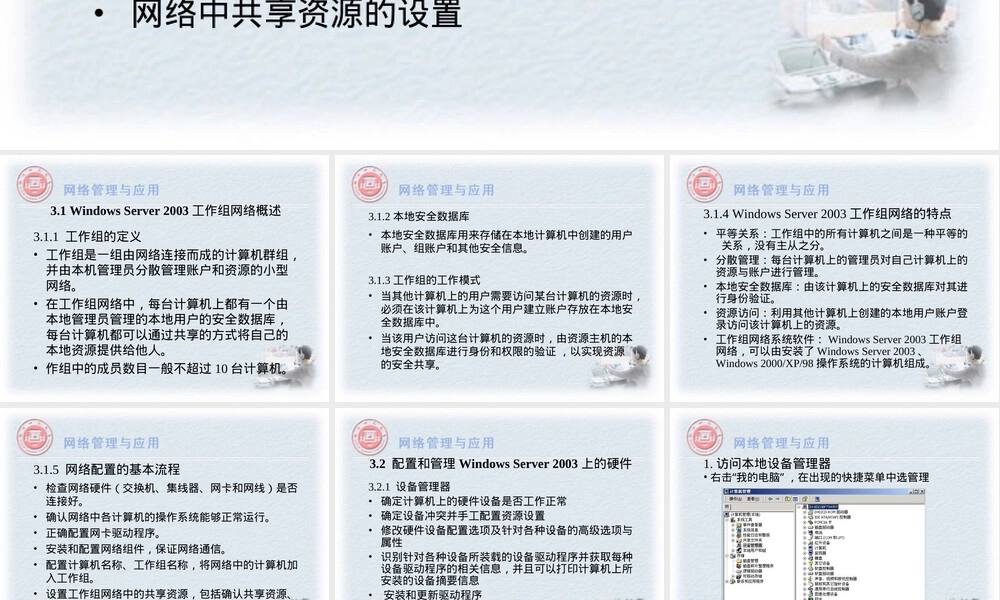1000x600 pixels.
Task: Click the bullet beginning "平等关系"
Action: 841,240
